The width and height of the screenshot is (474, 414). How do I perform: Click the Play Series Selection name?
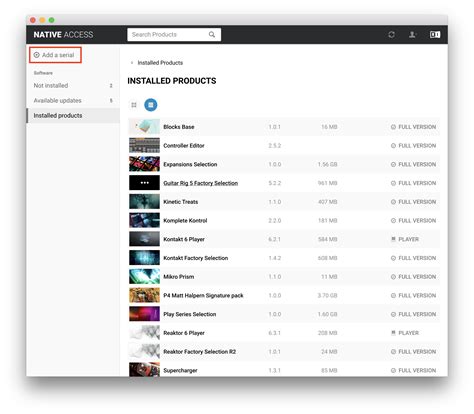[190, 314]
